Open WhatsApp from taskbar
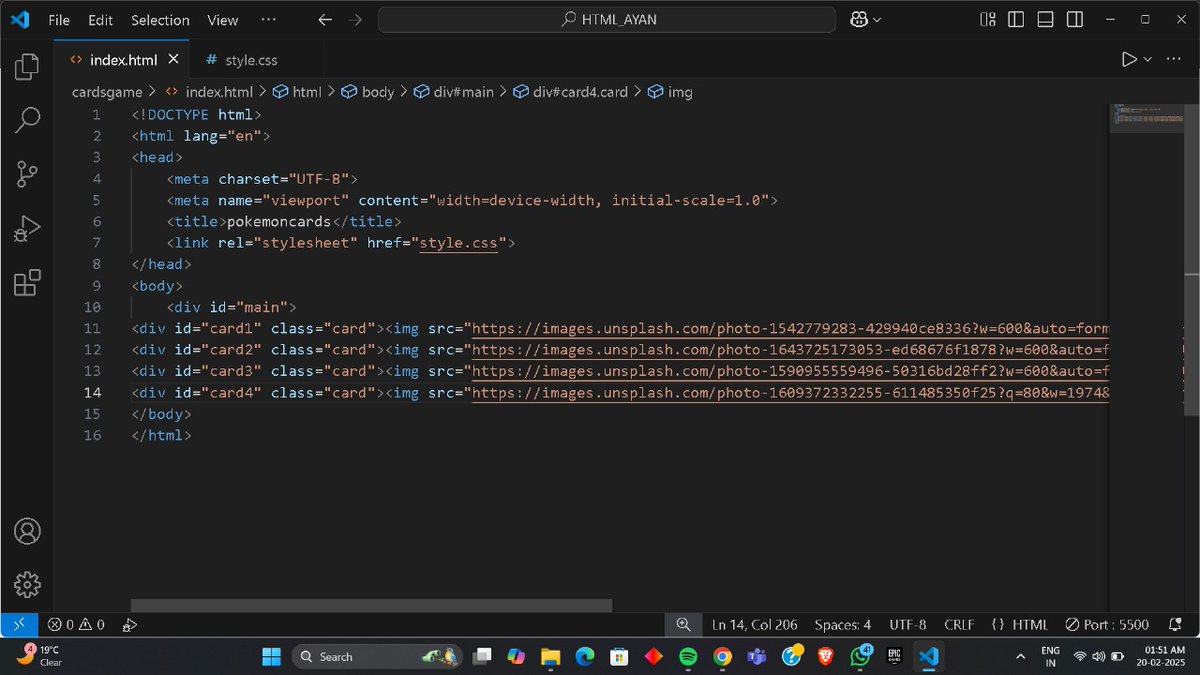The image size is (1200, 675). click(x=860, y=656)
